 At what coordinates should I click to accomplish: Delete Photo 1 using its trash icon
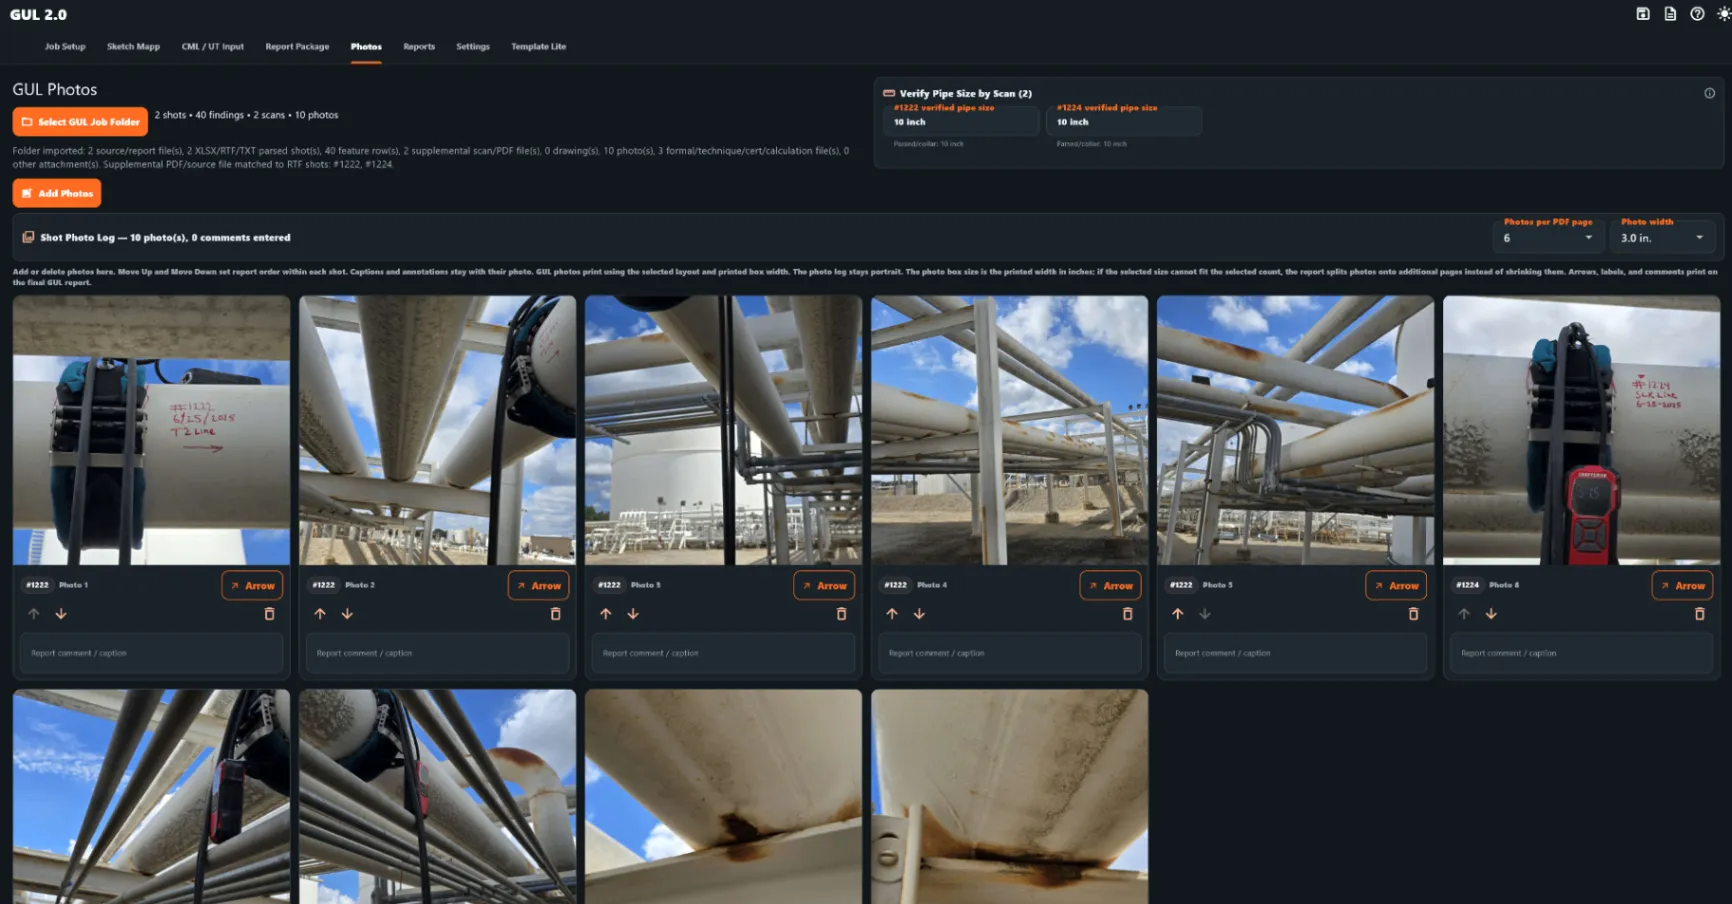269,614
